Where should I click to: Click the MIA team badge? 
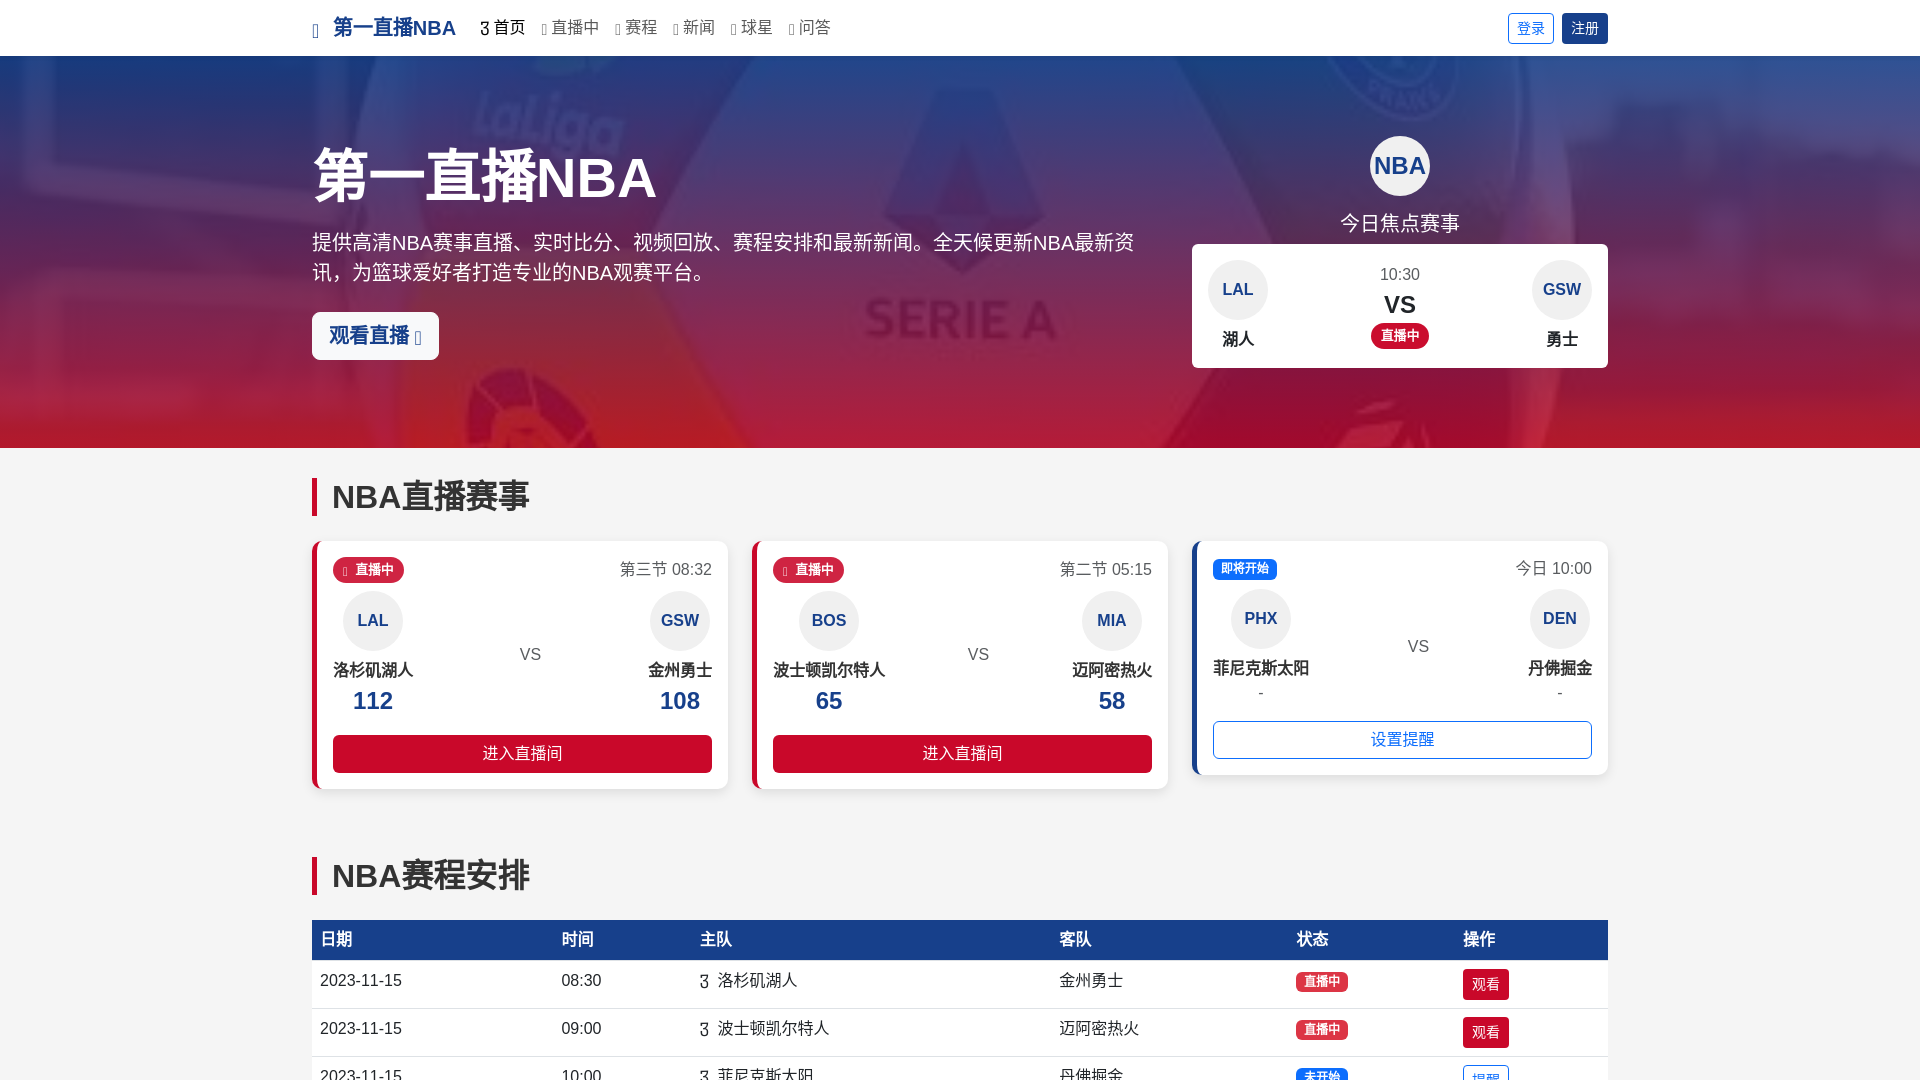(1112, 621)
